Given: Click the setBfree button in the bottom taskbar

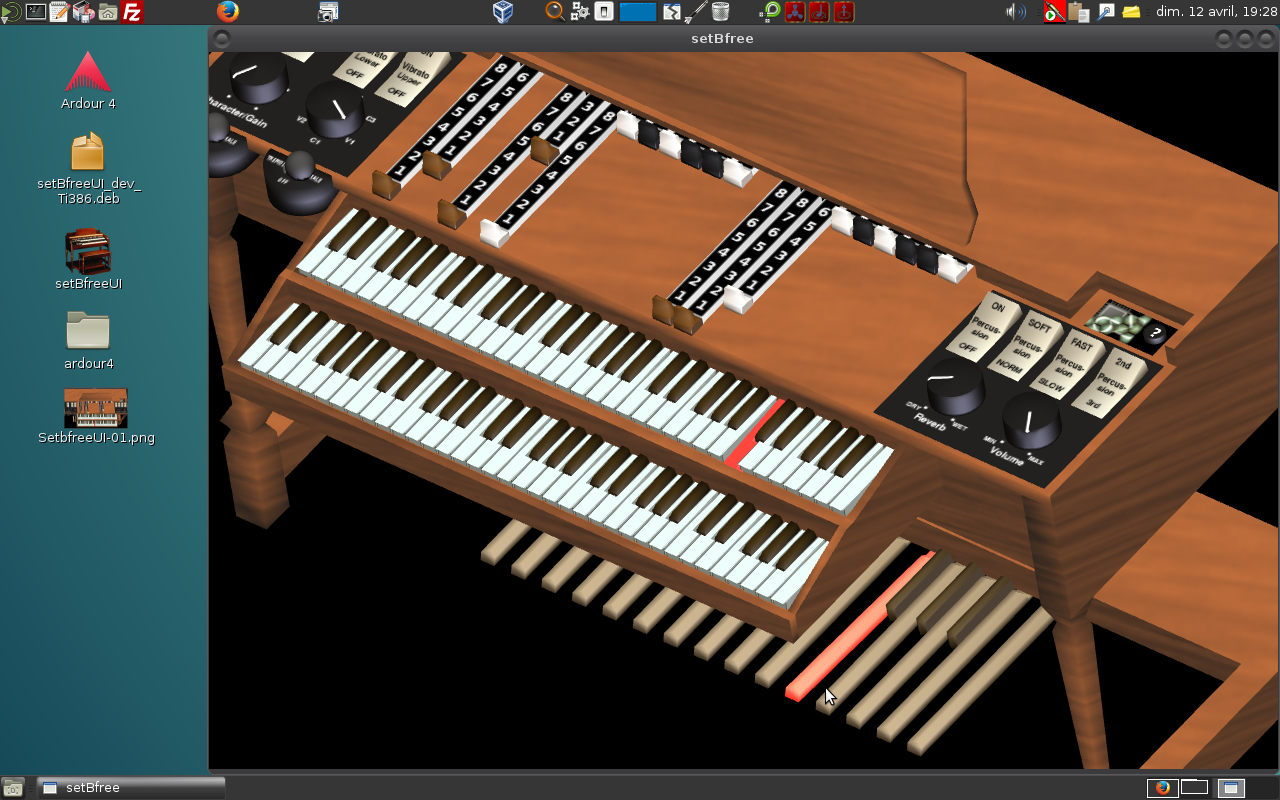Looking at the screenshot, I should pos(130,788).
